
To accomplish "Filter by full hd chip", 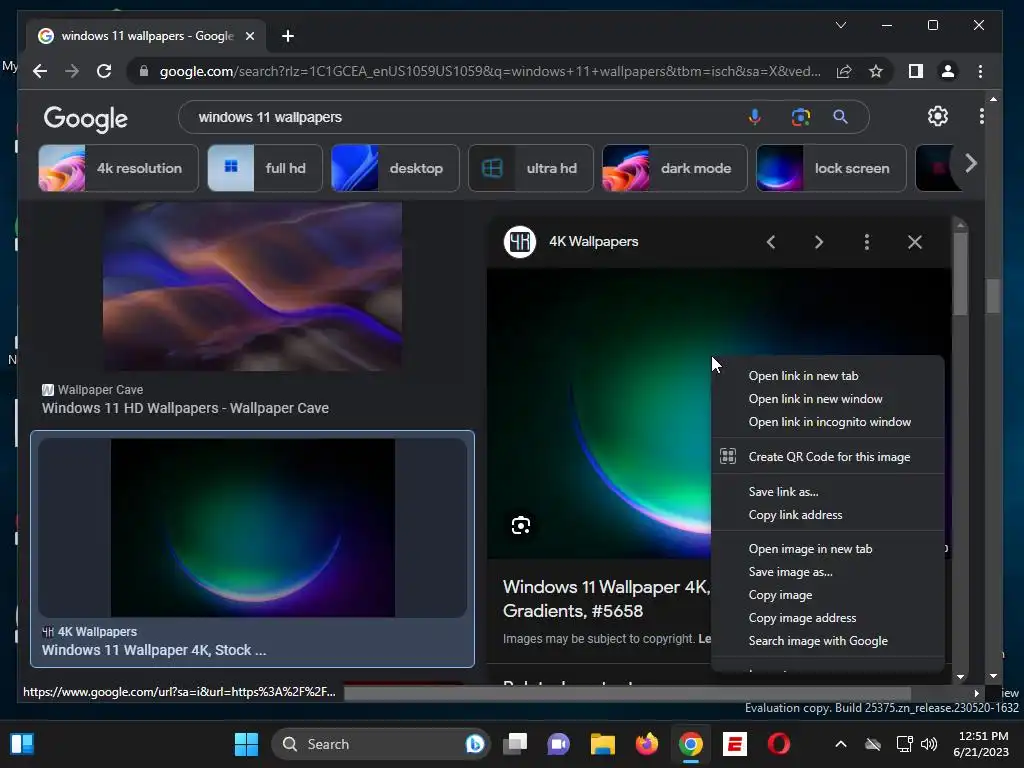I will 264,168.
